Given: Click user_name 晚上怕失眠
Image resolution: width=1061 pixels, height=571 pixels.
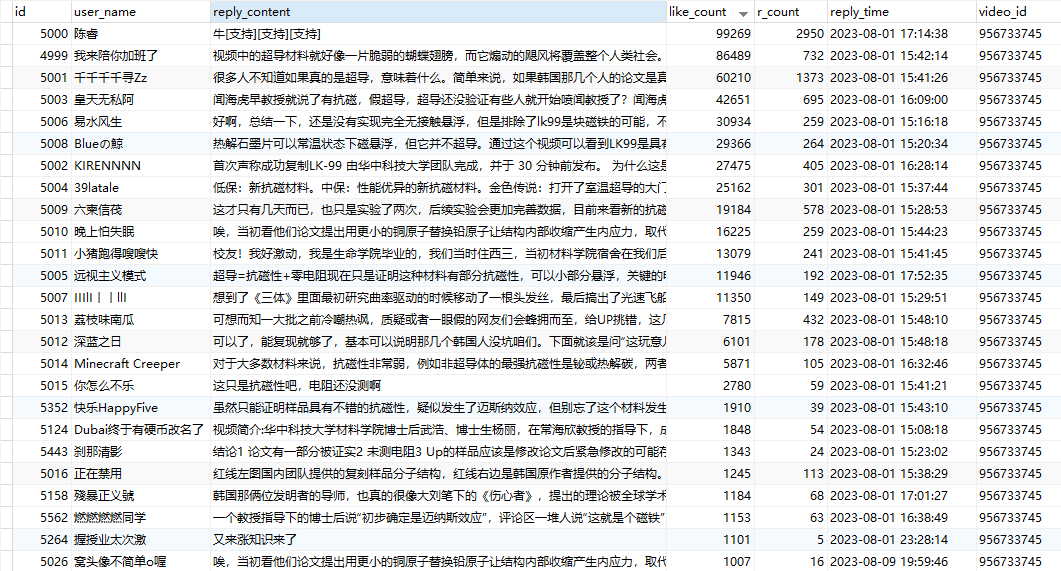Looking at the screenshot, I should (104, 231).
